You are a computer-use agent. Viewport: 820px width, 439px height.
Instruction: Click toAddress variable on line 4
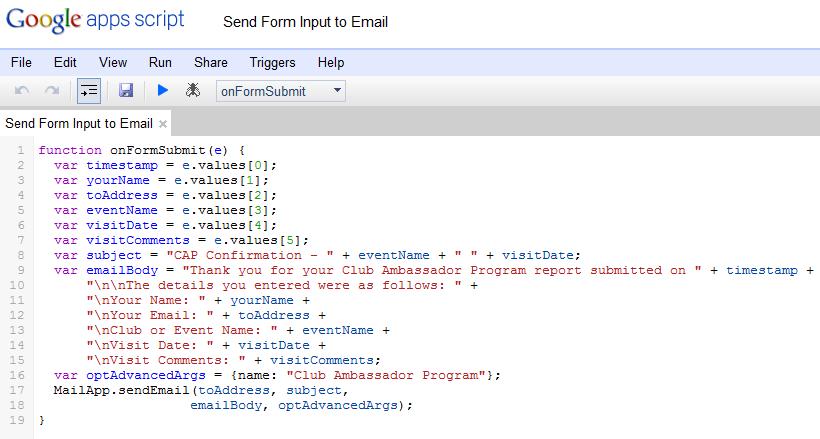122,195
